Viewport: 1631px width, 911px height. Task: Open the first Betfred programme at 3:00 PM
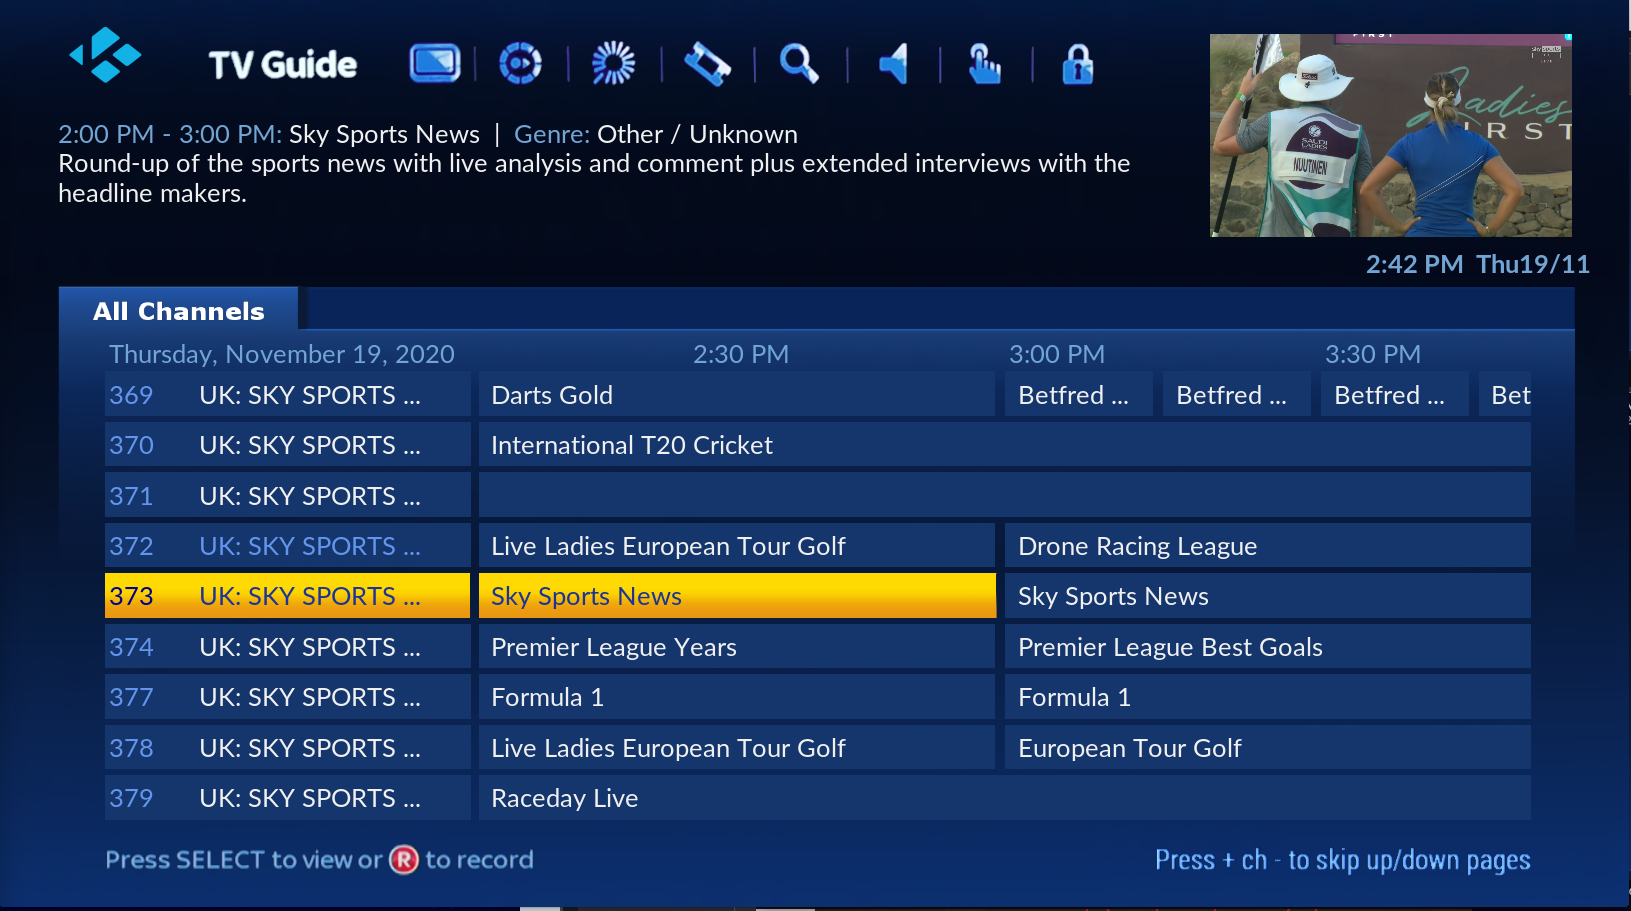point(1079,395)
